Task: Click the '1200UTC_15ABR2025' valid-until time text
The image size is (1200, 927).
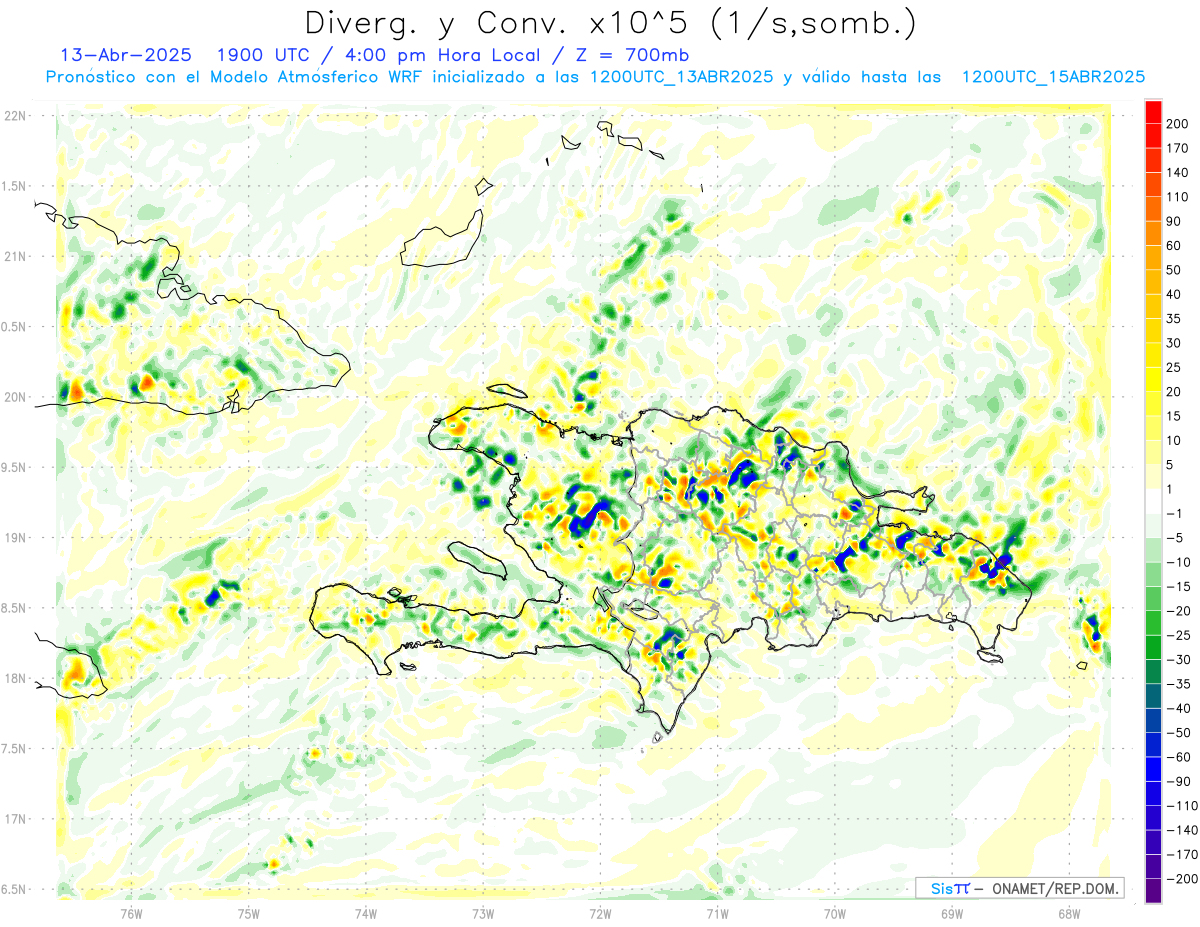Action: (1053, 77)
